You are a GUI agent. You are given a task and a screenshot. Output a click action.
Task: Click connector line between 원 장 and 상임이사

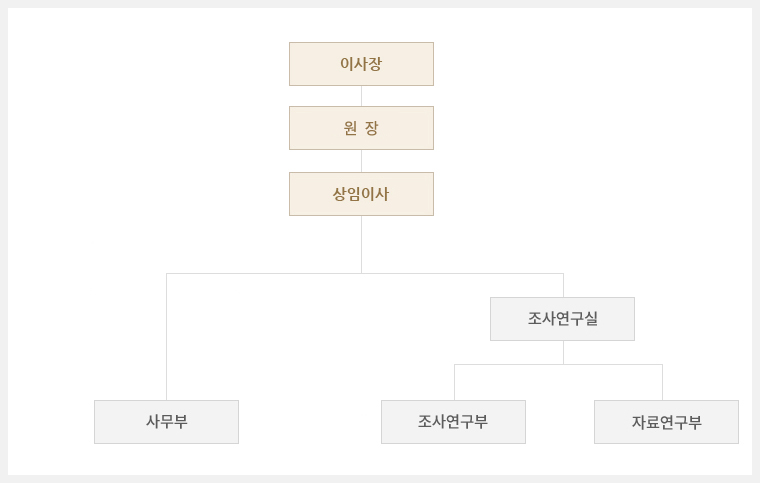361,161
